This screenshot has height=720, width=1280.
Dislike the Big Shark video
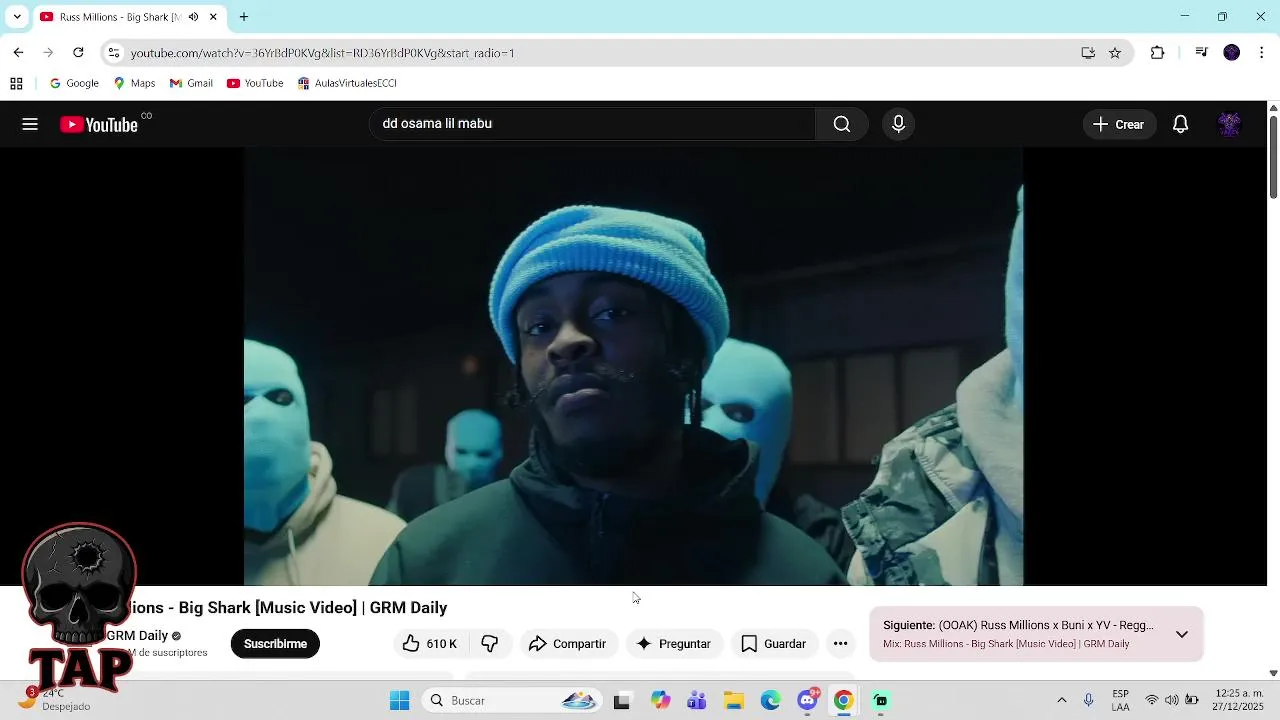point(489,644)
